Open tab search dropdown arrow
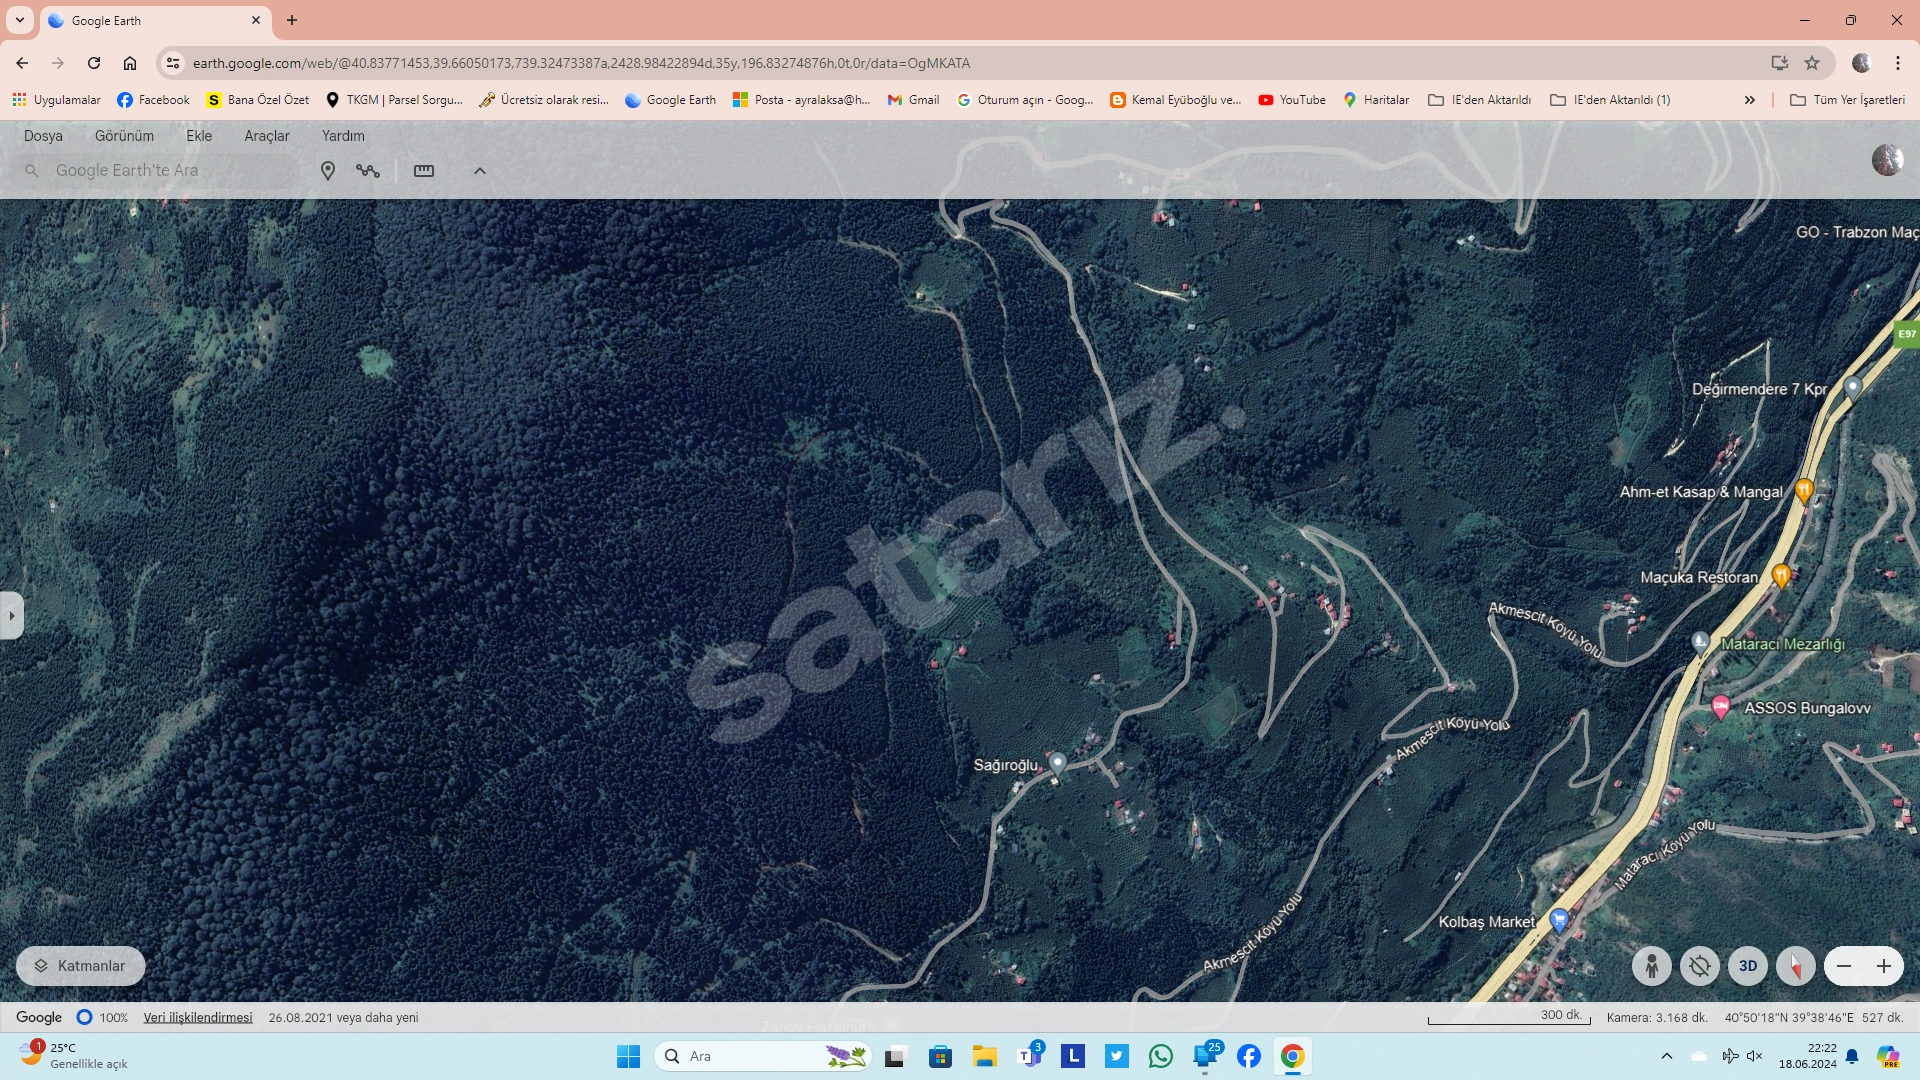Viewport: 1920px width, 1080px height. (x=20, y=20)
